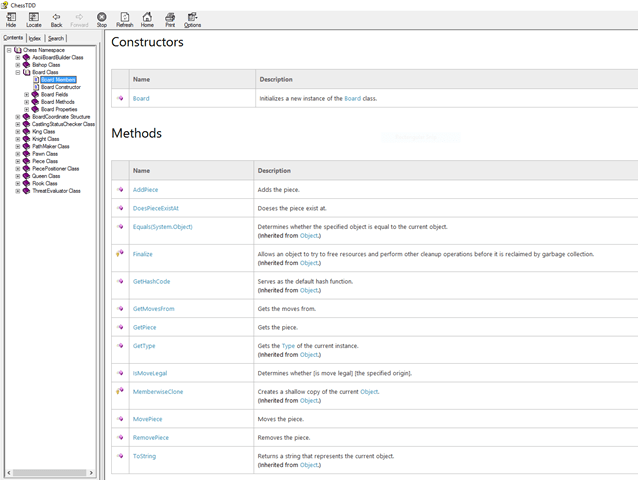Open the IsMoveLegal method link
Screen dimensions: 638x480
click(150, 373)
